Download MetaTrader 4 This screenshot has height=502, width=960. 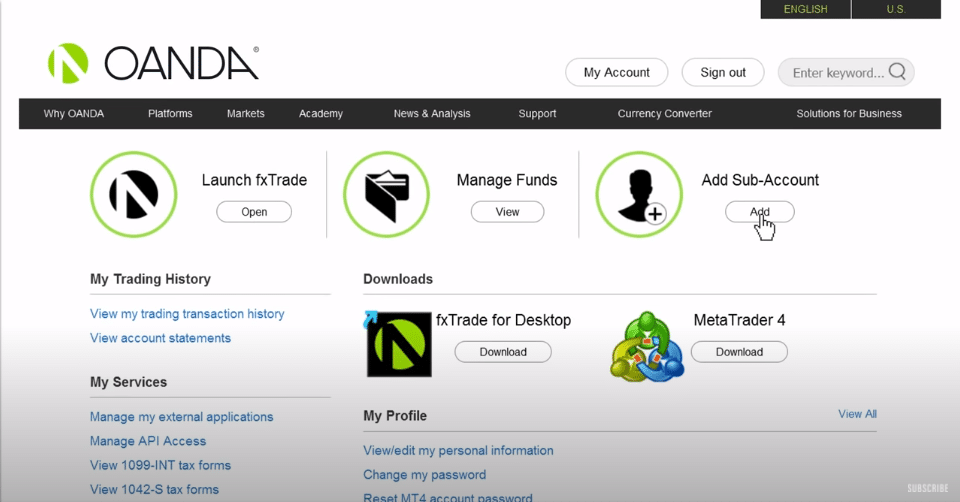739,352
